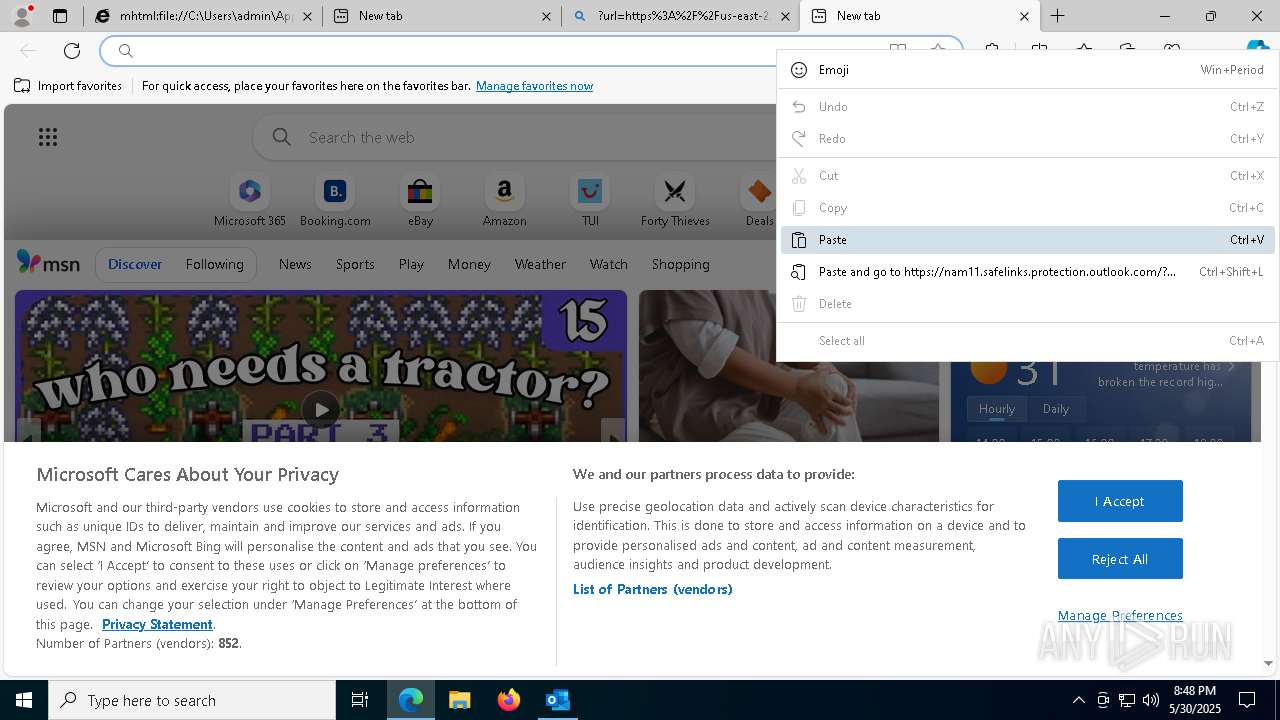Screen dimensions: 1280x720
Task: Open List of Partners (vendors) link
Action: pyautogui.click(x=653, y=589)
